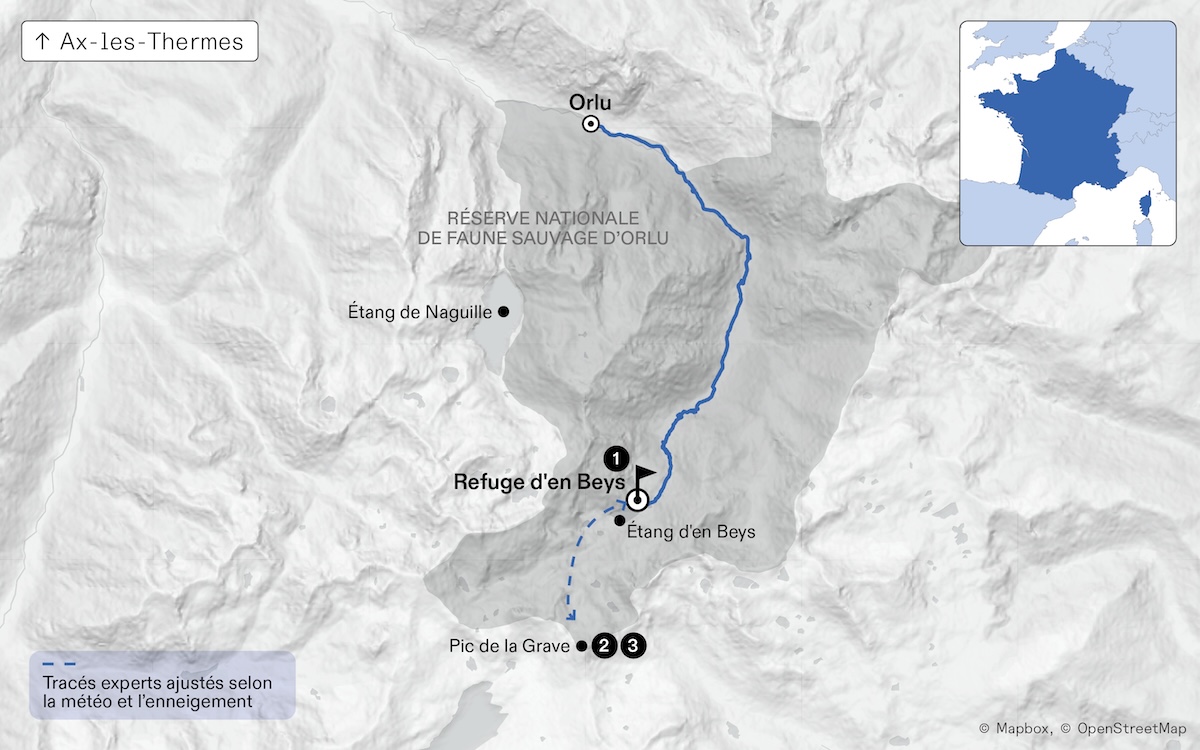Select the numbered marker 3
The width and height of the screenshot is (1200, 750).
[632, 646]
